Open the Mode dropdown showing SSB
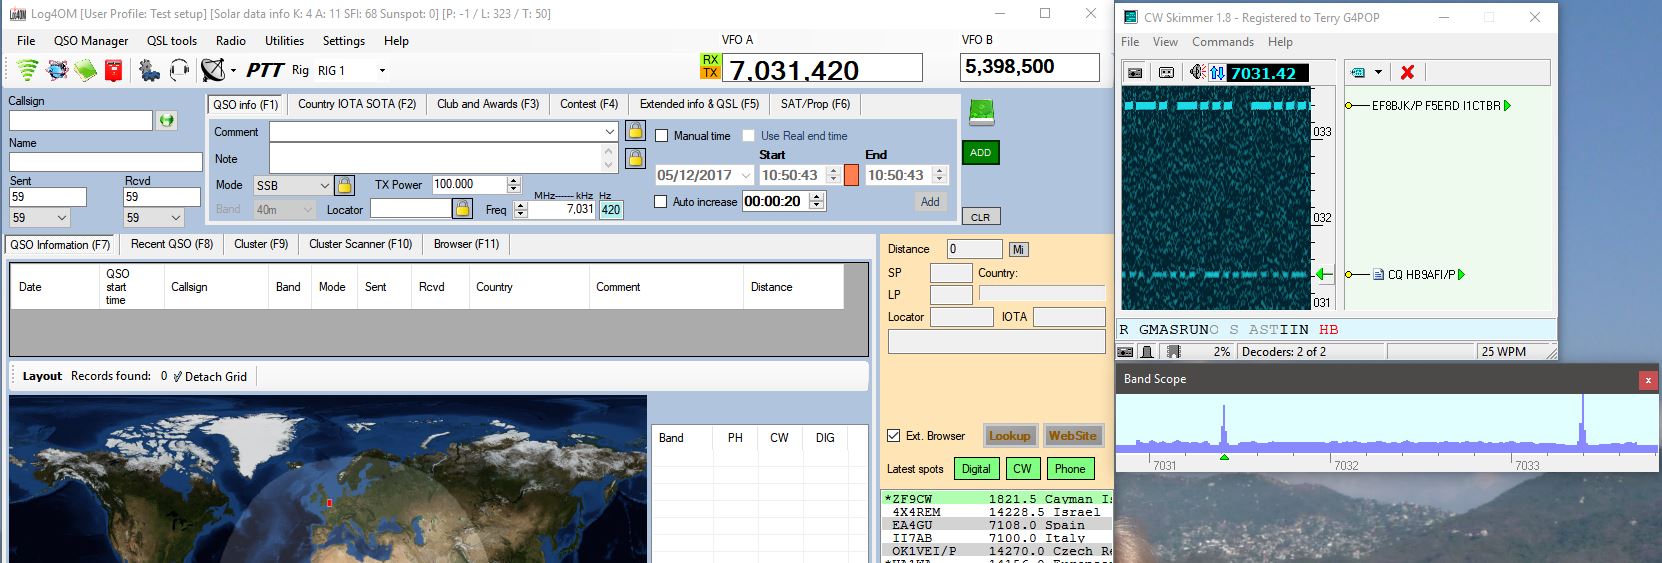This screenshot has width=1662, height=563. coord(324,185)
